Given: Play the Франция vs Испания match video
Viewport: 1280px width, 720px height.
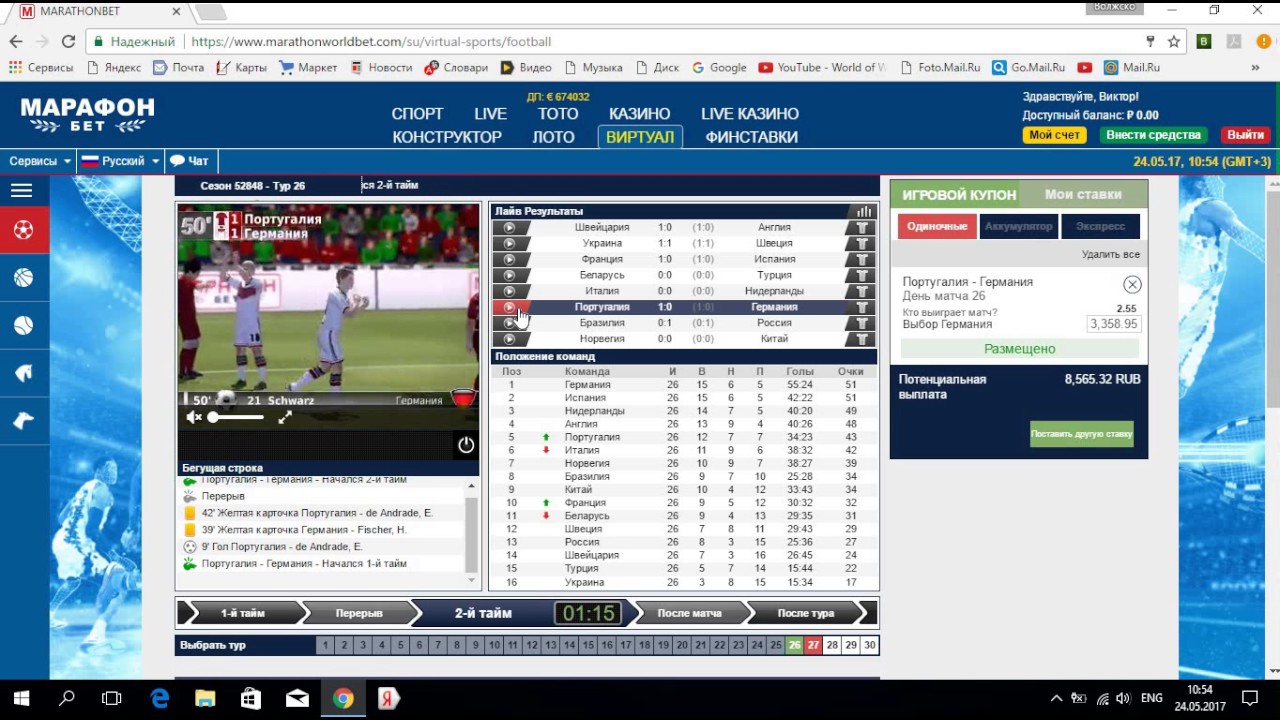Looking at the screenshot, I should click(x=510, y=259).
